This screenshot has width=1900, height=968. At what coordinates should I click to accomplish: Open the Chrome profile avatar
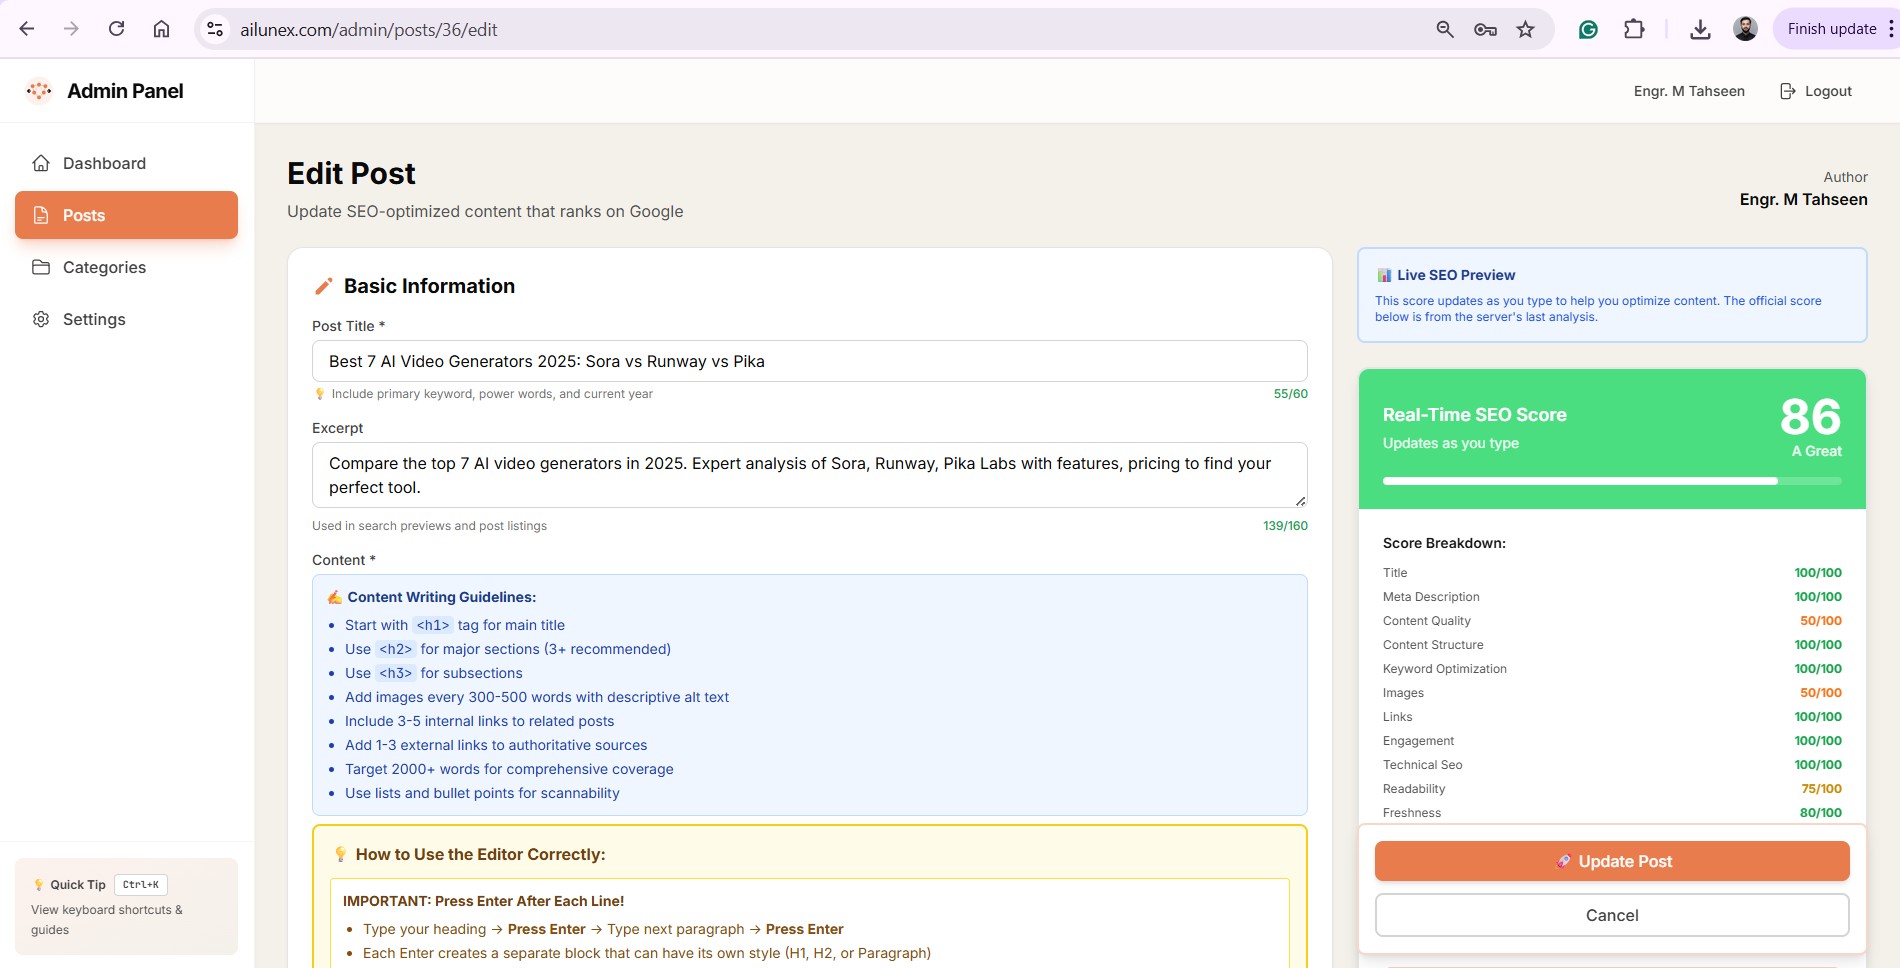[1745, 29]
